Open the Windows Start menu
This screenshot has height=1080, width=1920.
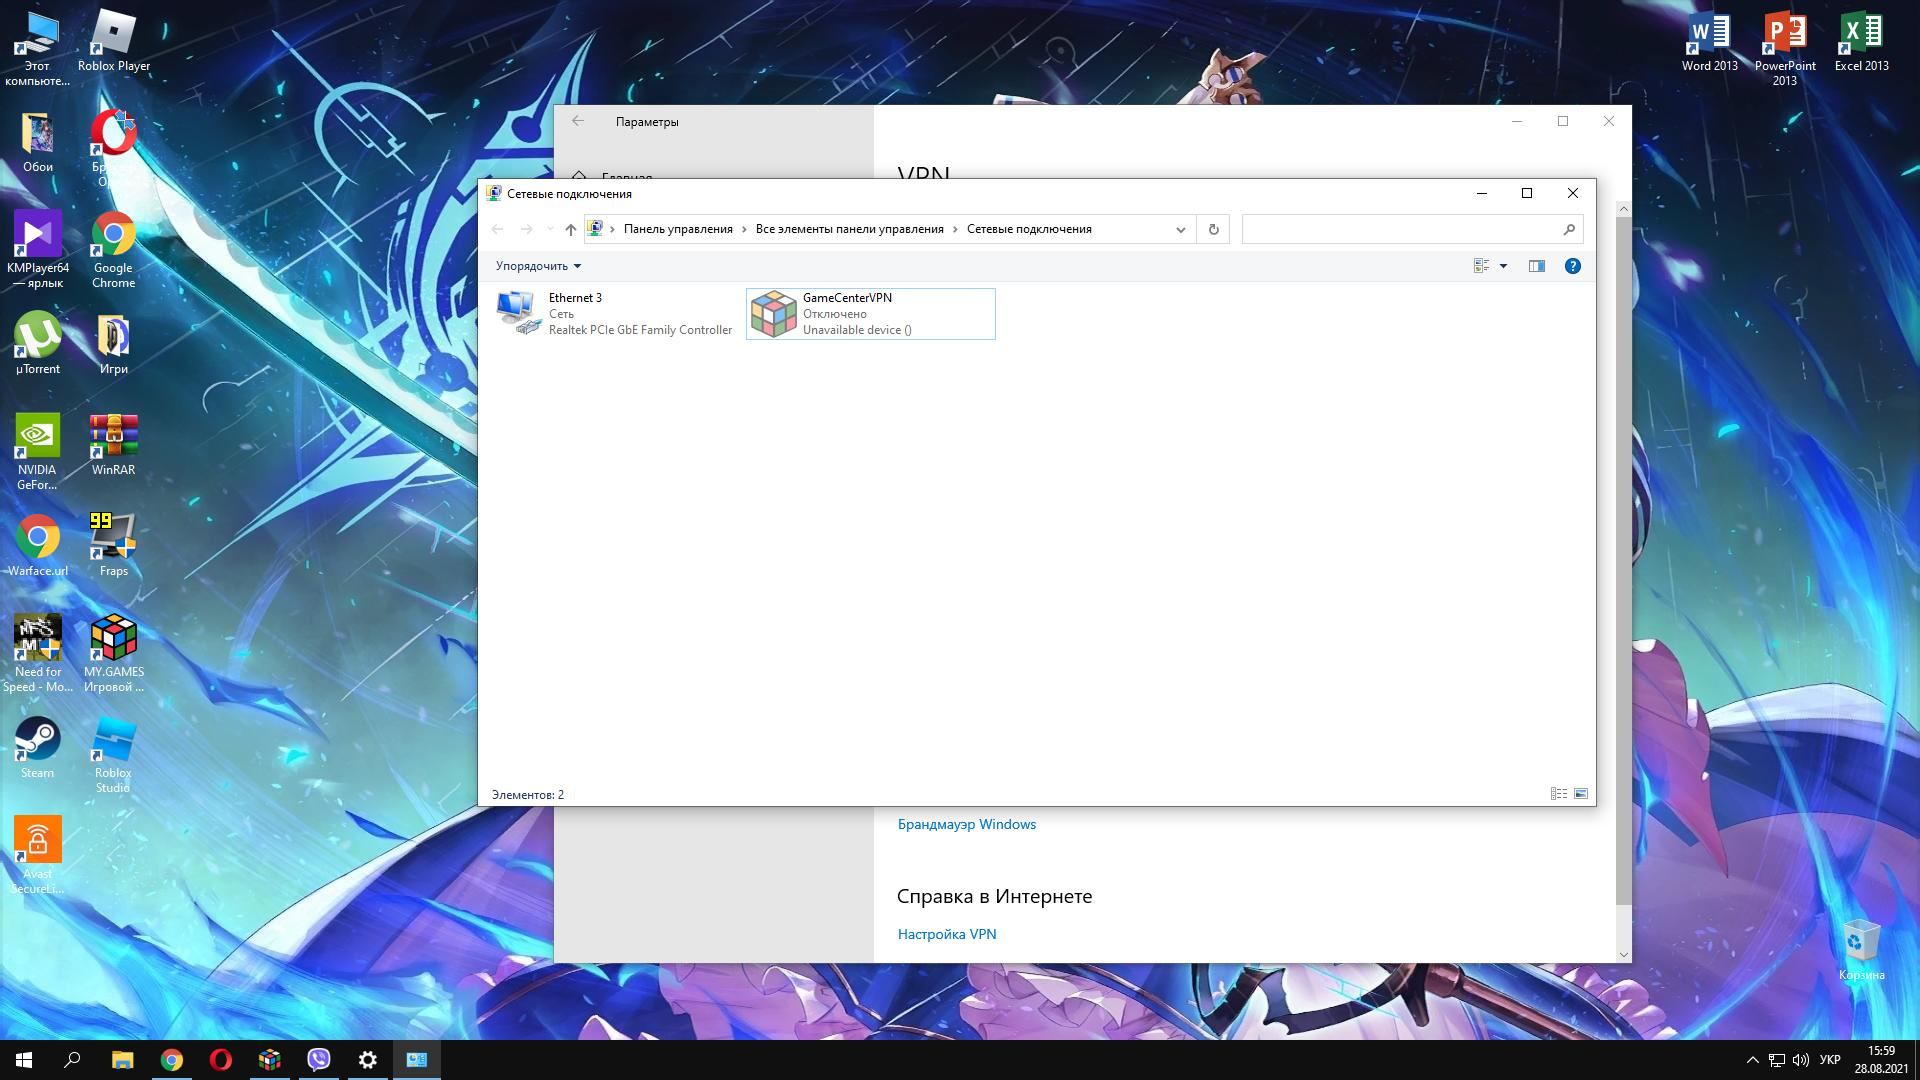pos(24,1060)
